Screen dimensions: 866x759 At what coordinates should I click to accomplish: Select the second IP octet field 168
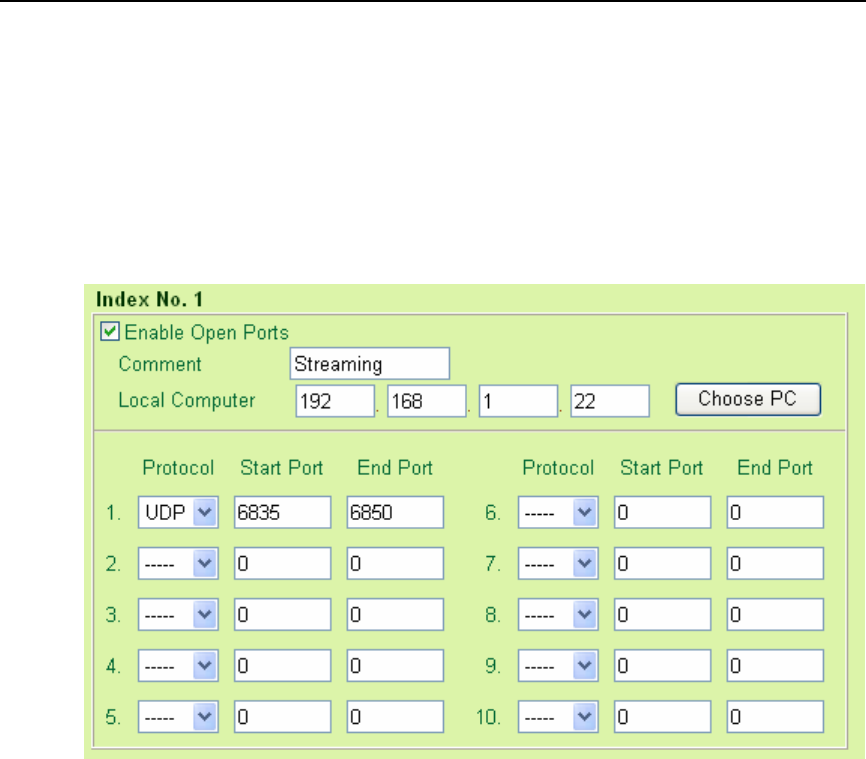426,401
